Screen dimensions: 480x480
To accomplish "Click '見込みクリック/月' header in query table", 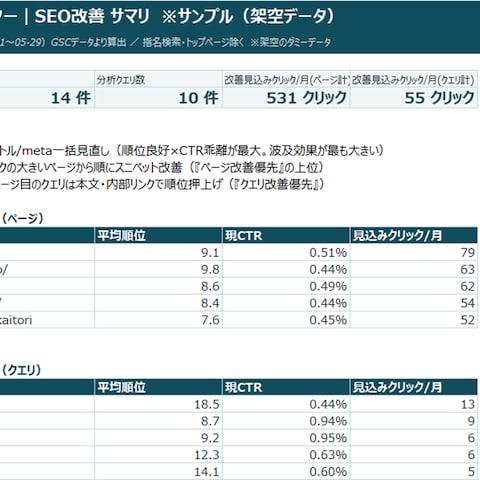I will [x=414, y=387].
